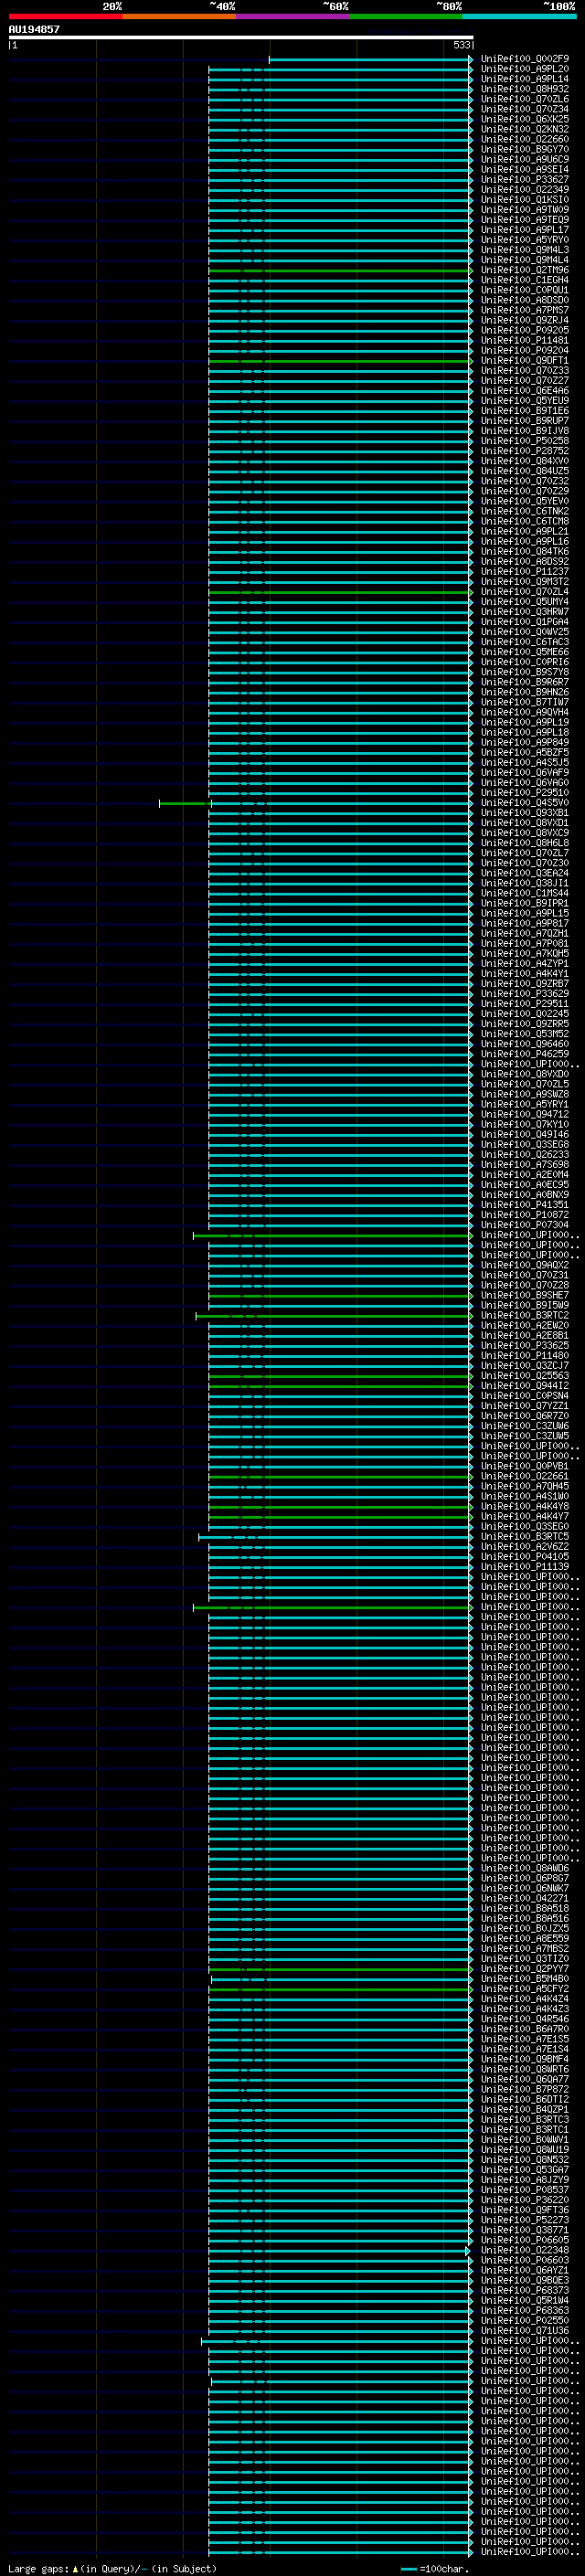This screenshot has height=2576, width=585.
Task: Click the UniRef100_Q4R546 entry
Action: [x=524, y=2018]
